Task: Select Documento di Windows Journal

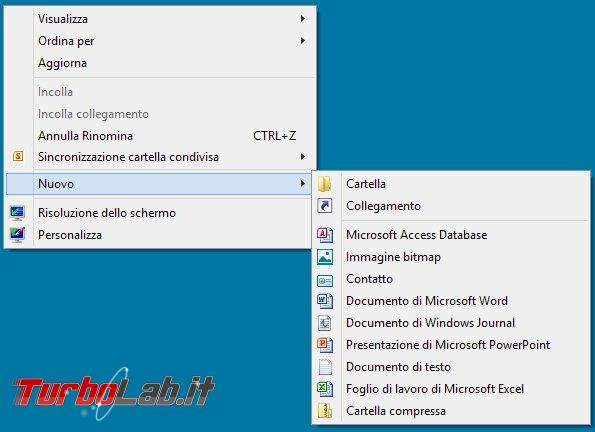Action: click(451, 323)
